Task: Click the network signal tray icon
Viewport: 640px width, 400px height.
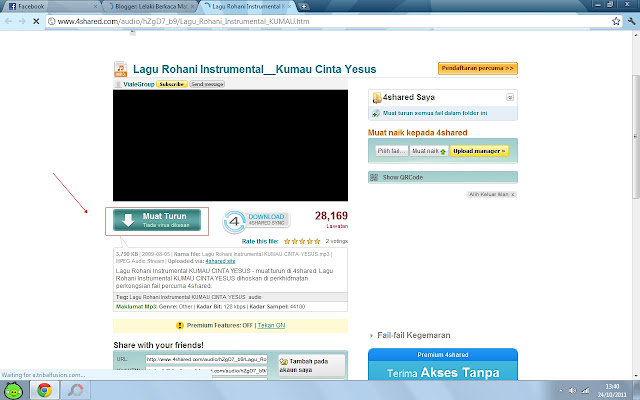Action: pos(585,391)
